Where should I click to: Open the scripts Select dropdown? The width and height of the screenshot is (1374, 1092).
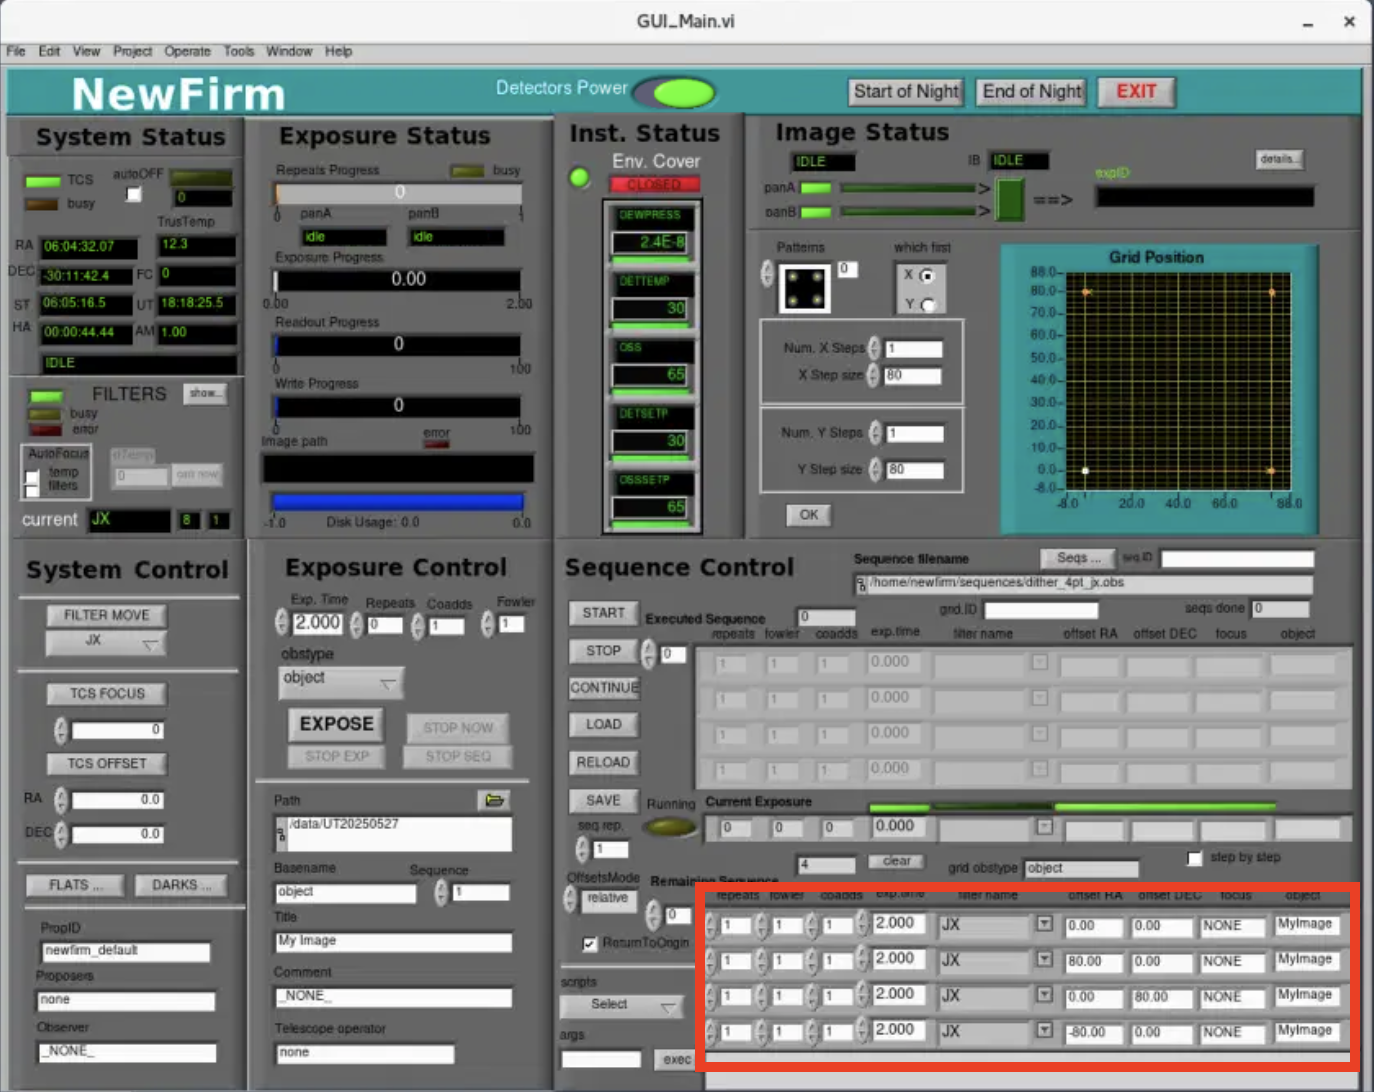coord(621,1005)
